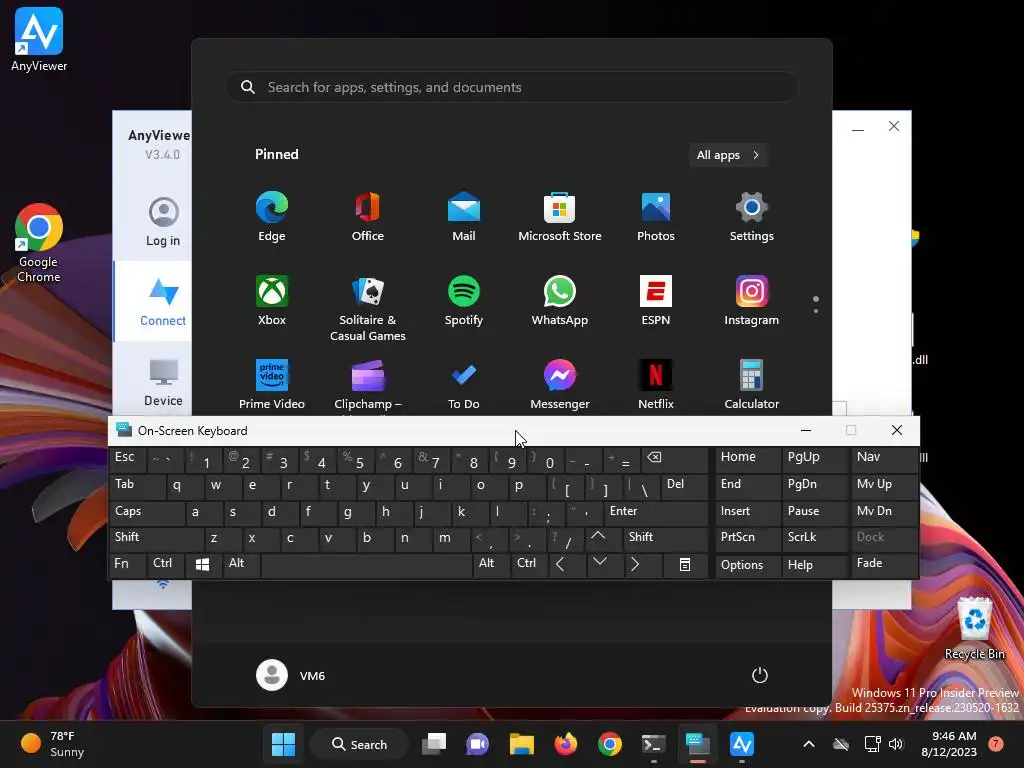The width and height of the screenshot is (1024, 768).
Task: Open WhatsApp pinned app
Action: 560,301
